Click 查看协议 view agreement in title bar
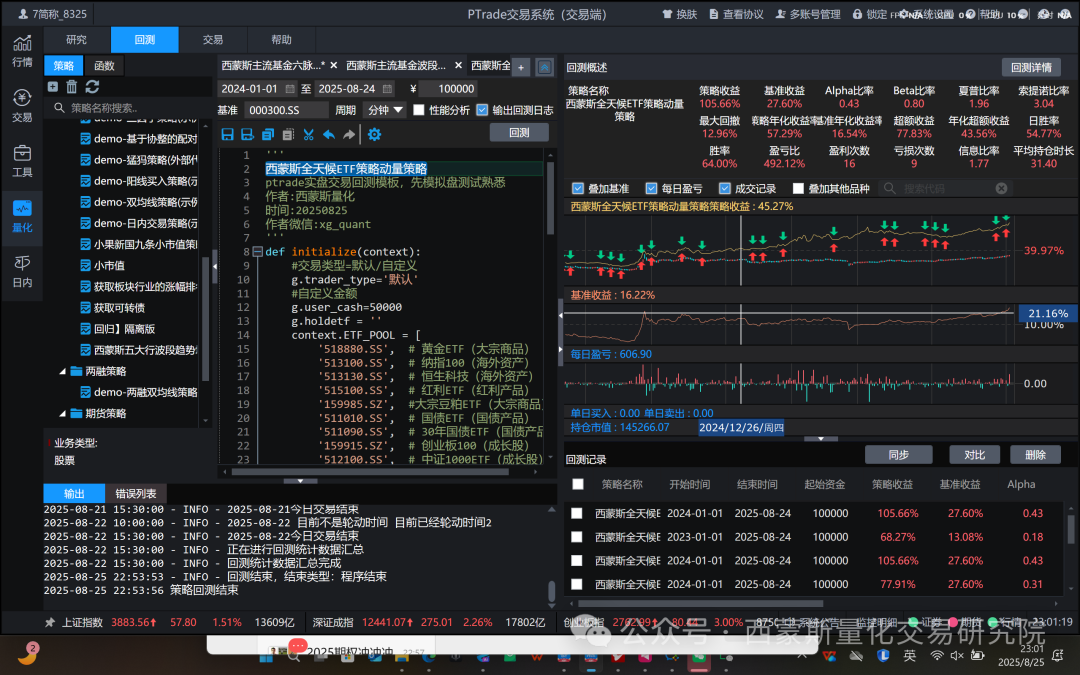Screen dimensions: 1080x675 [x=736, y=14]
